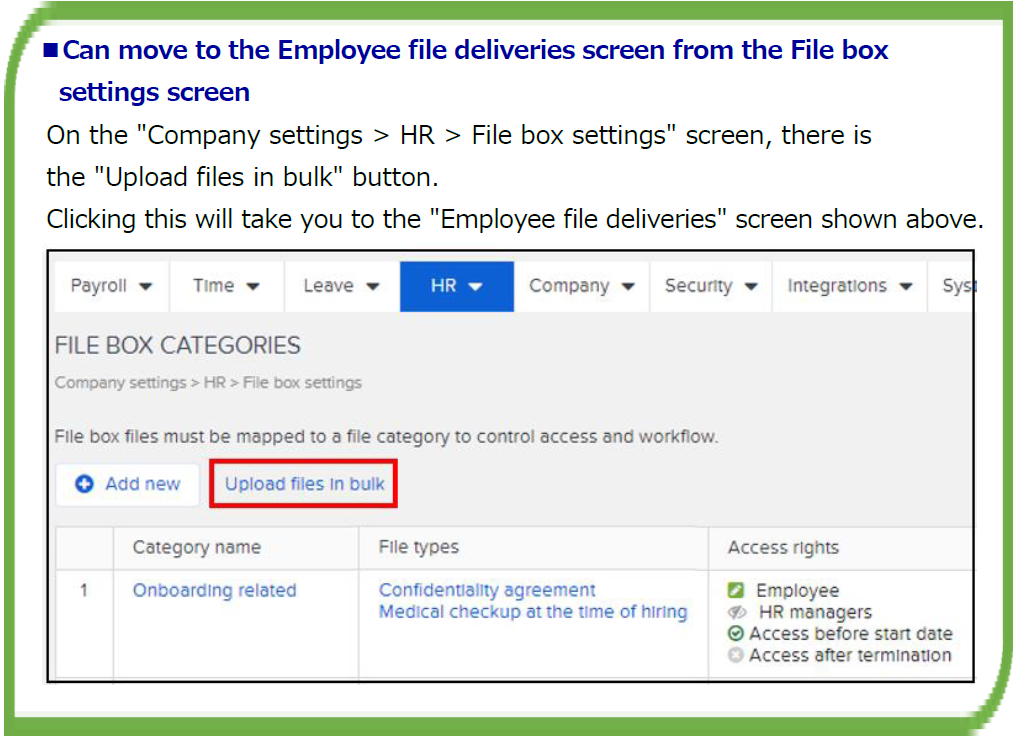Click the breadcrumb Company settings > HR > File box settings
The height and width of the screenshot is (739, 1015).
(x=208, y=382)
